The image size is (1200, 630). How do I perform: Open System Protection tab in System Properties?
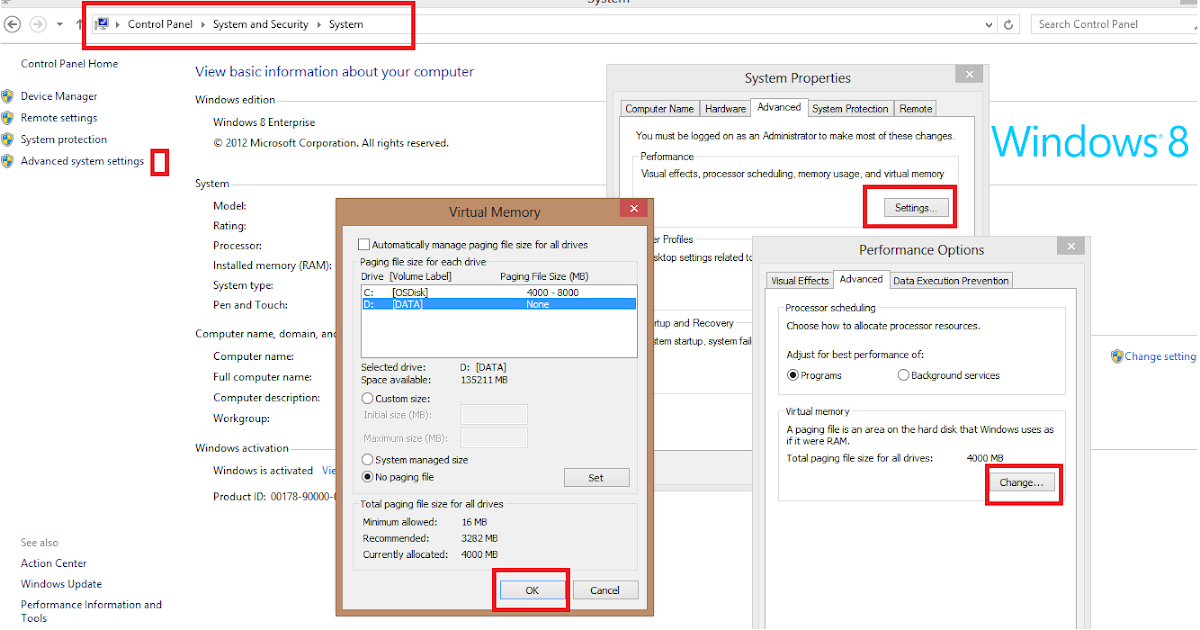tap(850, 109)
